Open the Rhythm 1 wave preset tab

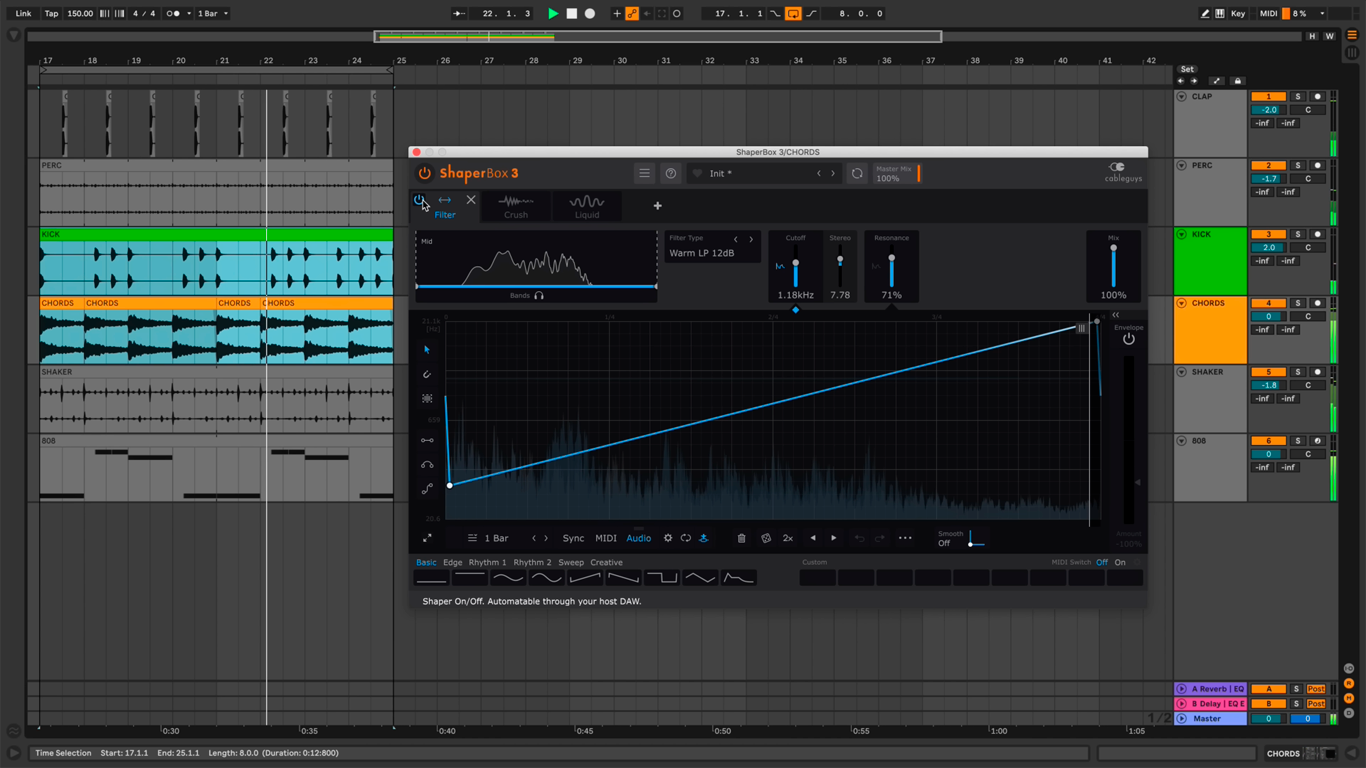(x=488, y=562)
